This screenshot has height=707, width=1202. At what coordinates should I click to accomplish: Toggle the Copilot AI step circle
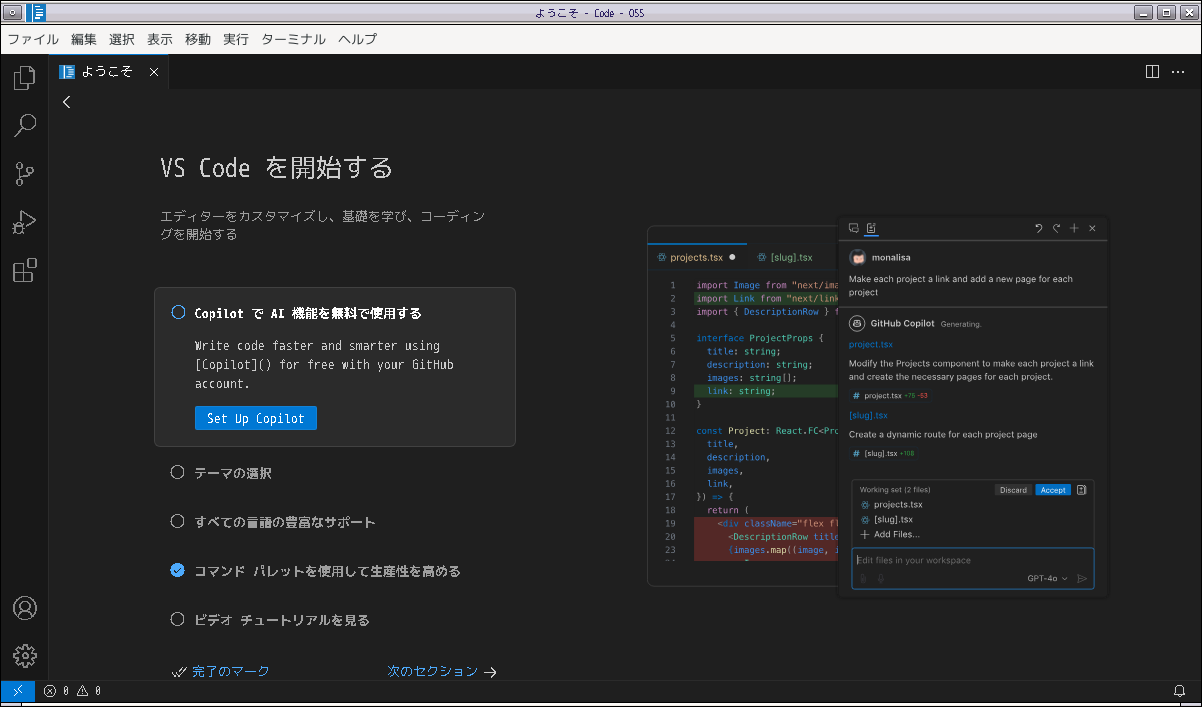click(178, 312)
